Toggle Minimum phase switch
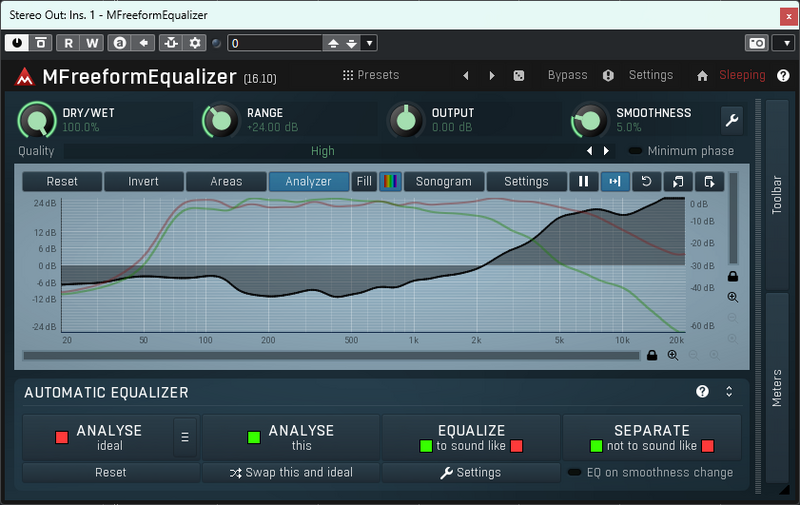 click(635, 151)
